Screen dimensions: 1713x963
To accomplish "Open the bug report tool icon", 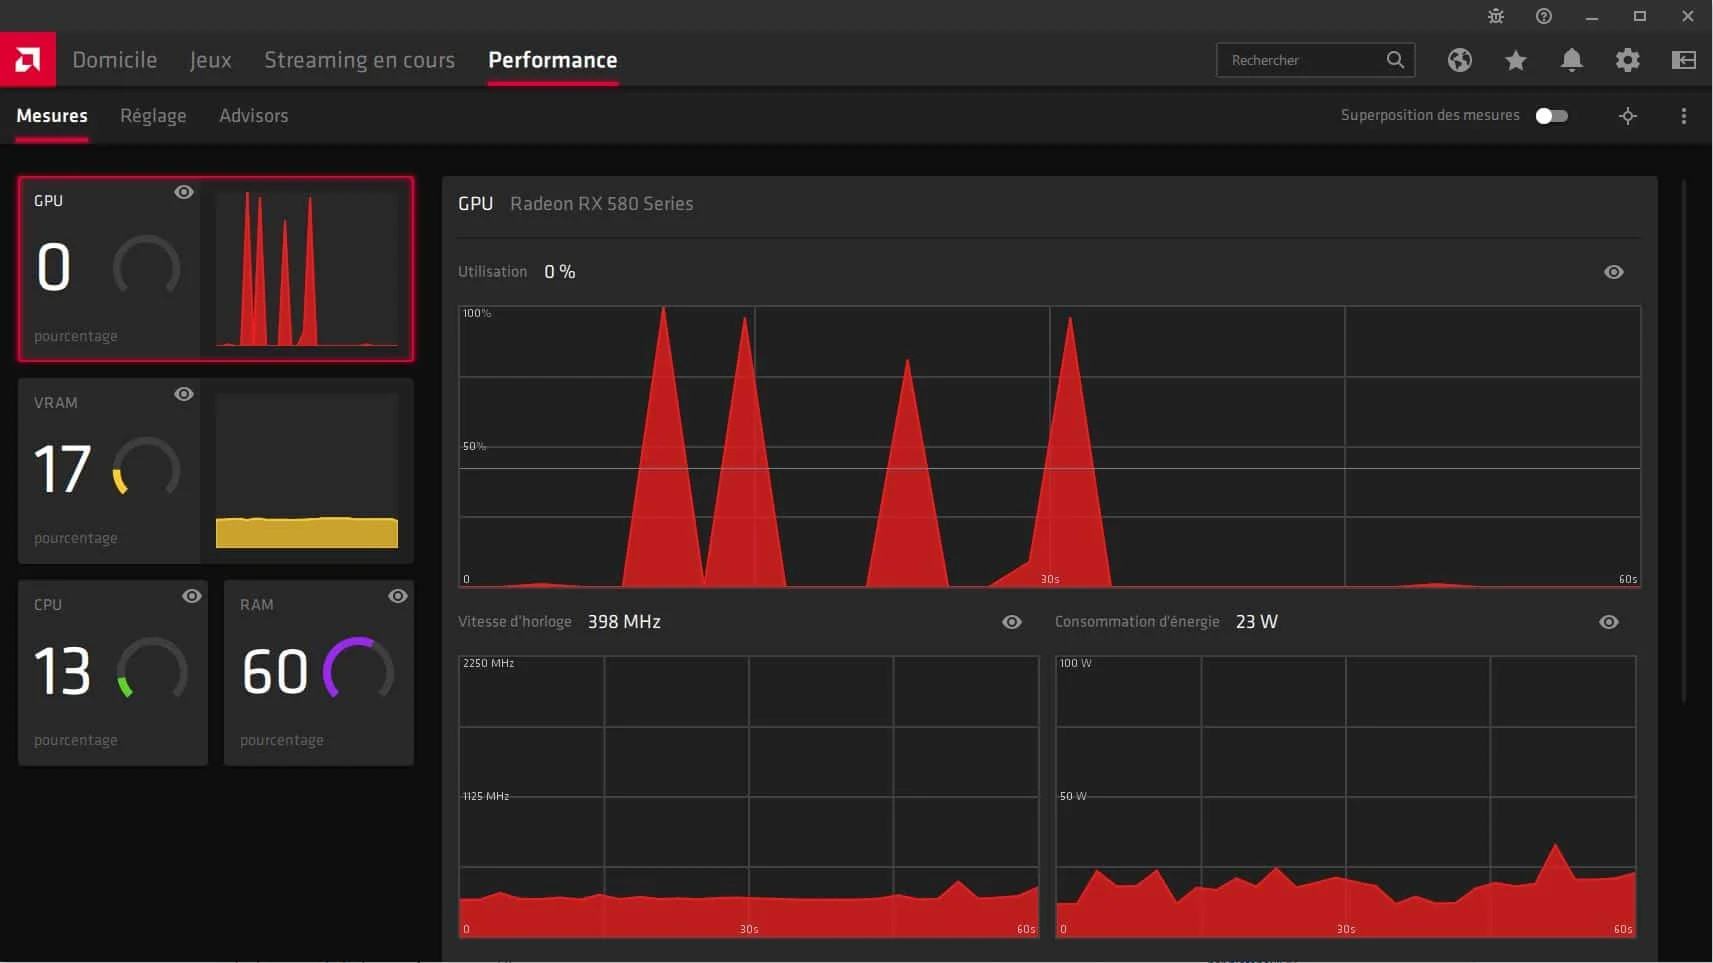I will point(1496,16).
